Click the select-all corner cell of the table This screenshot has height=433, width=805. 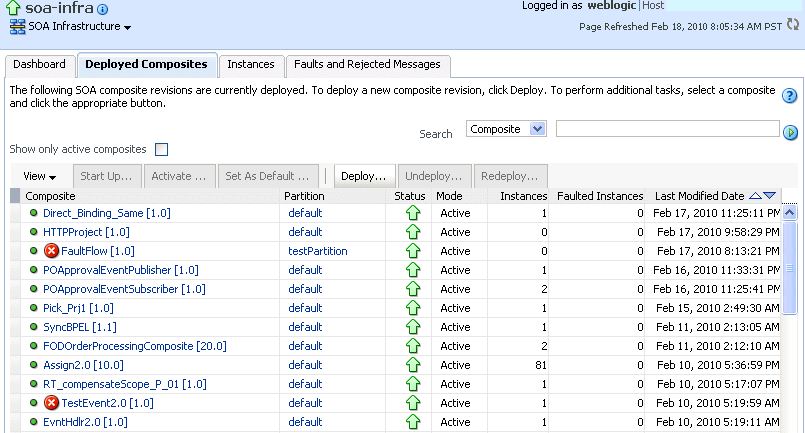15,196
